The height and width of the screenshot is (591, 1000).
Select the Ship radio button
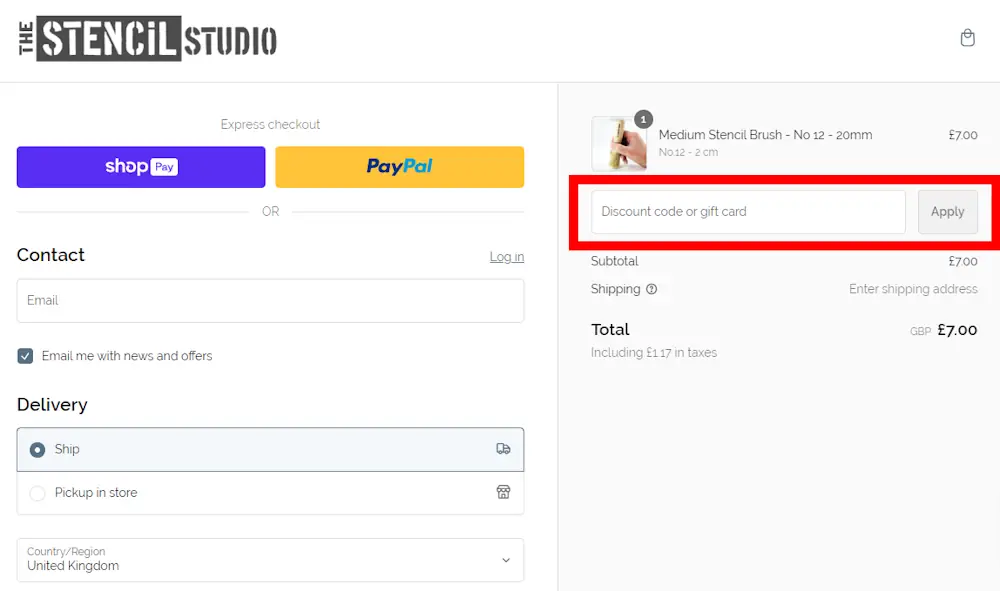click(x=35, y=449)
